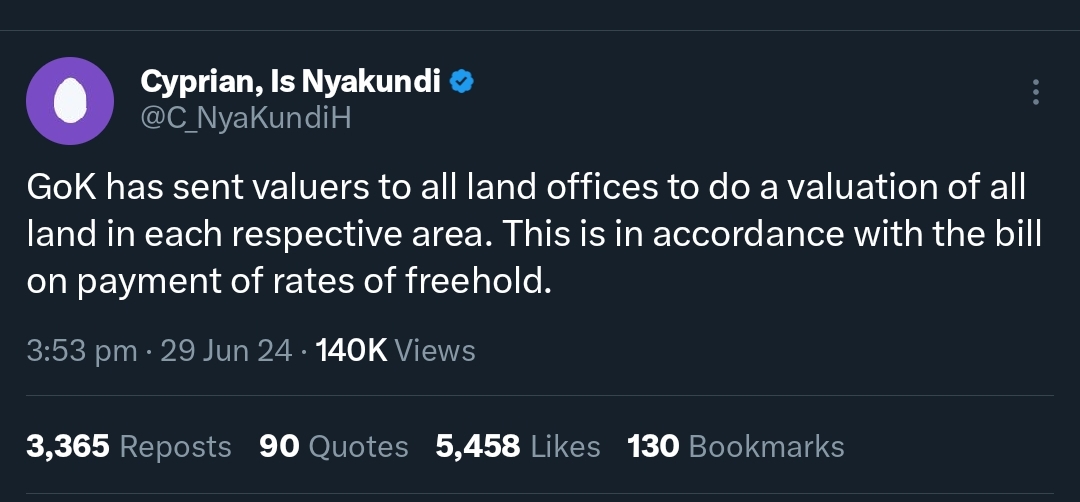Image resolution: width=1080 pixels, height=502 pixels.
Task: Click the 29 Jun 24 date
Action: [226, 351]
